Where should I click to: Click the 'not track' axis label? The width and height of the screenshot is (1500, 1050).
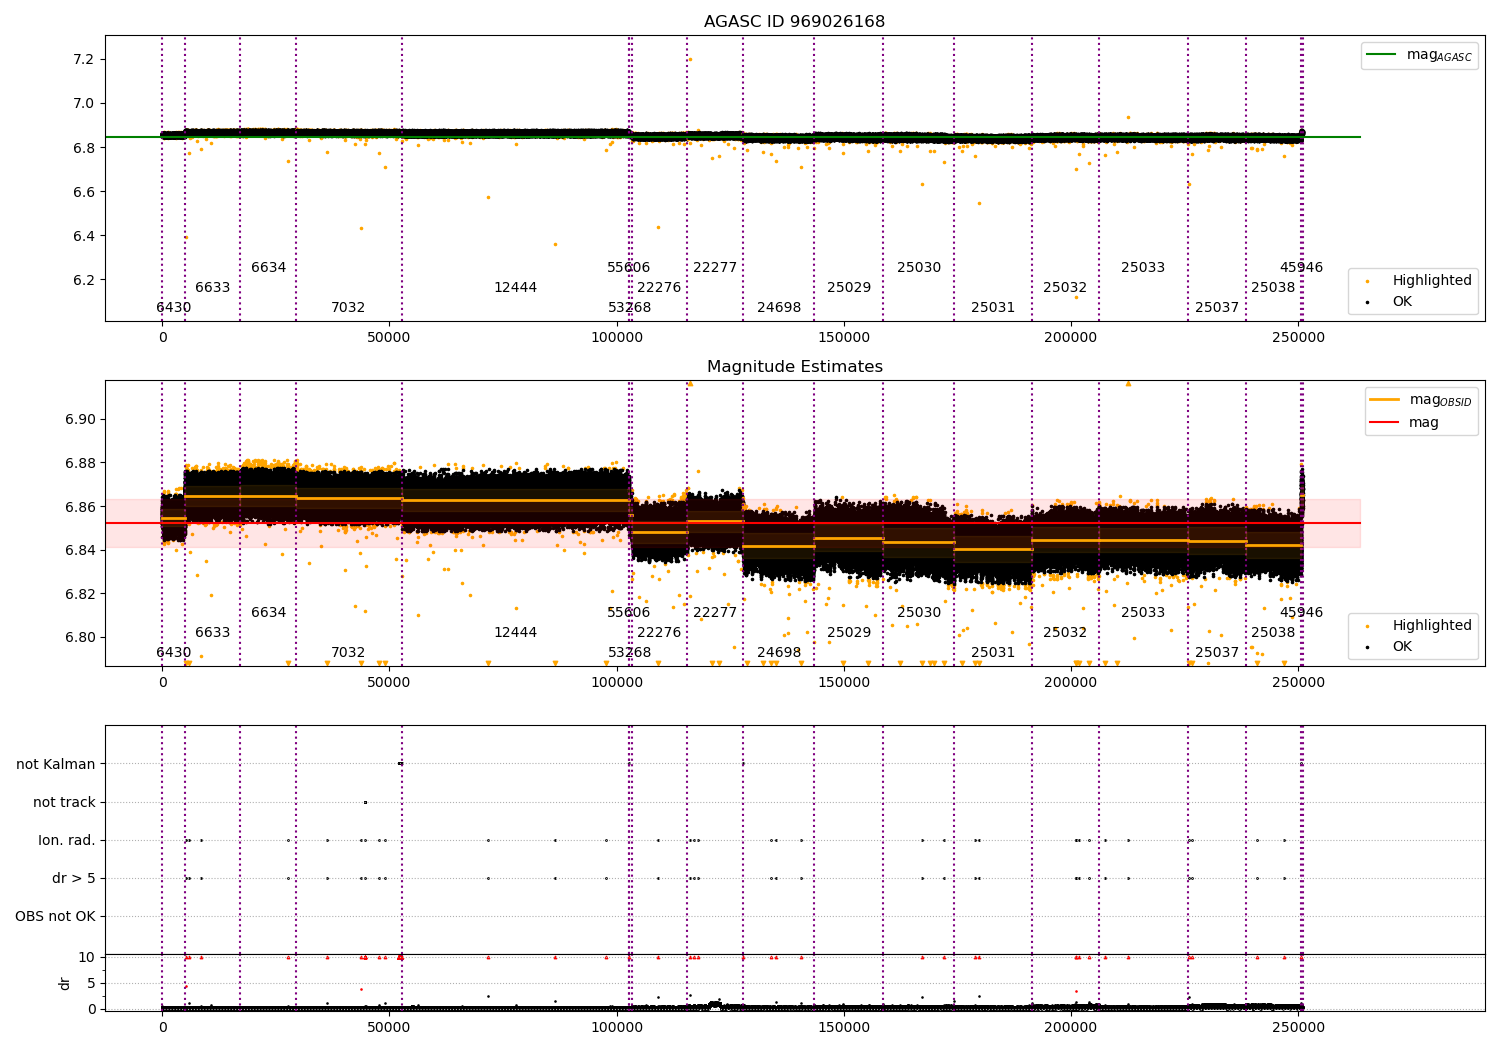(x=64, y=802)
